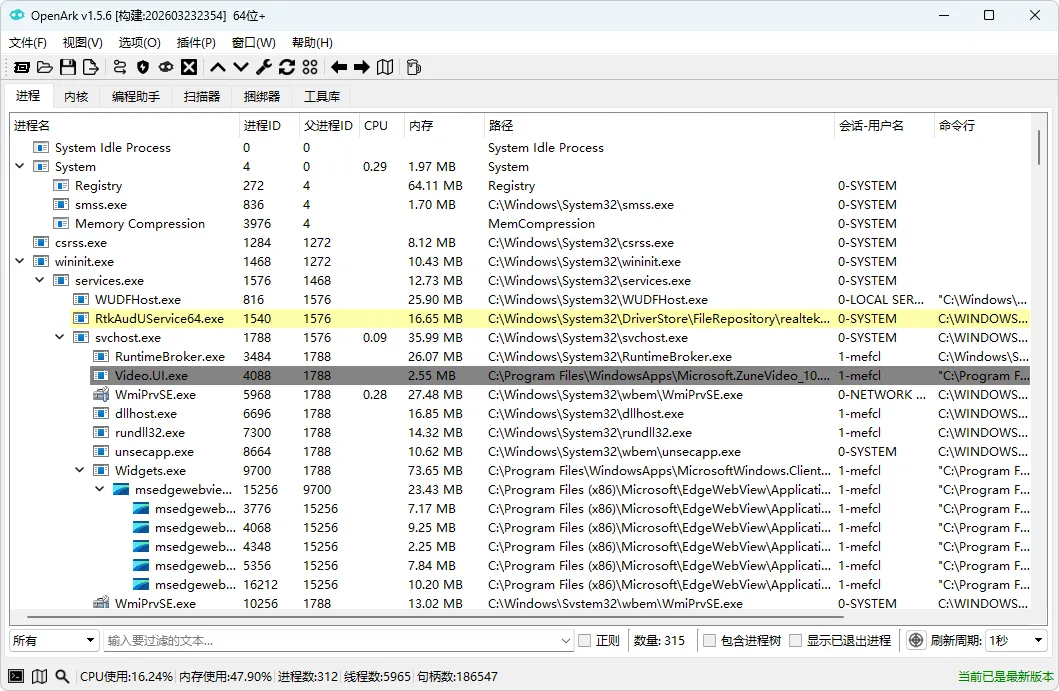
Task: Switch to the 内核 tab
Action: tap(76, 97)
